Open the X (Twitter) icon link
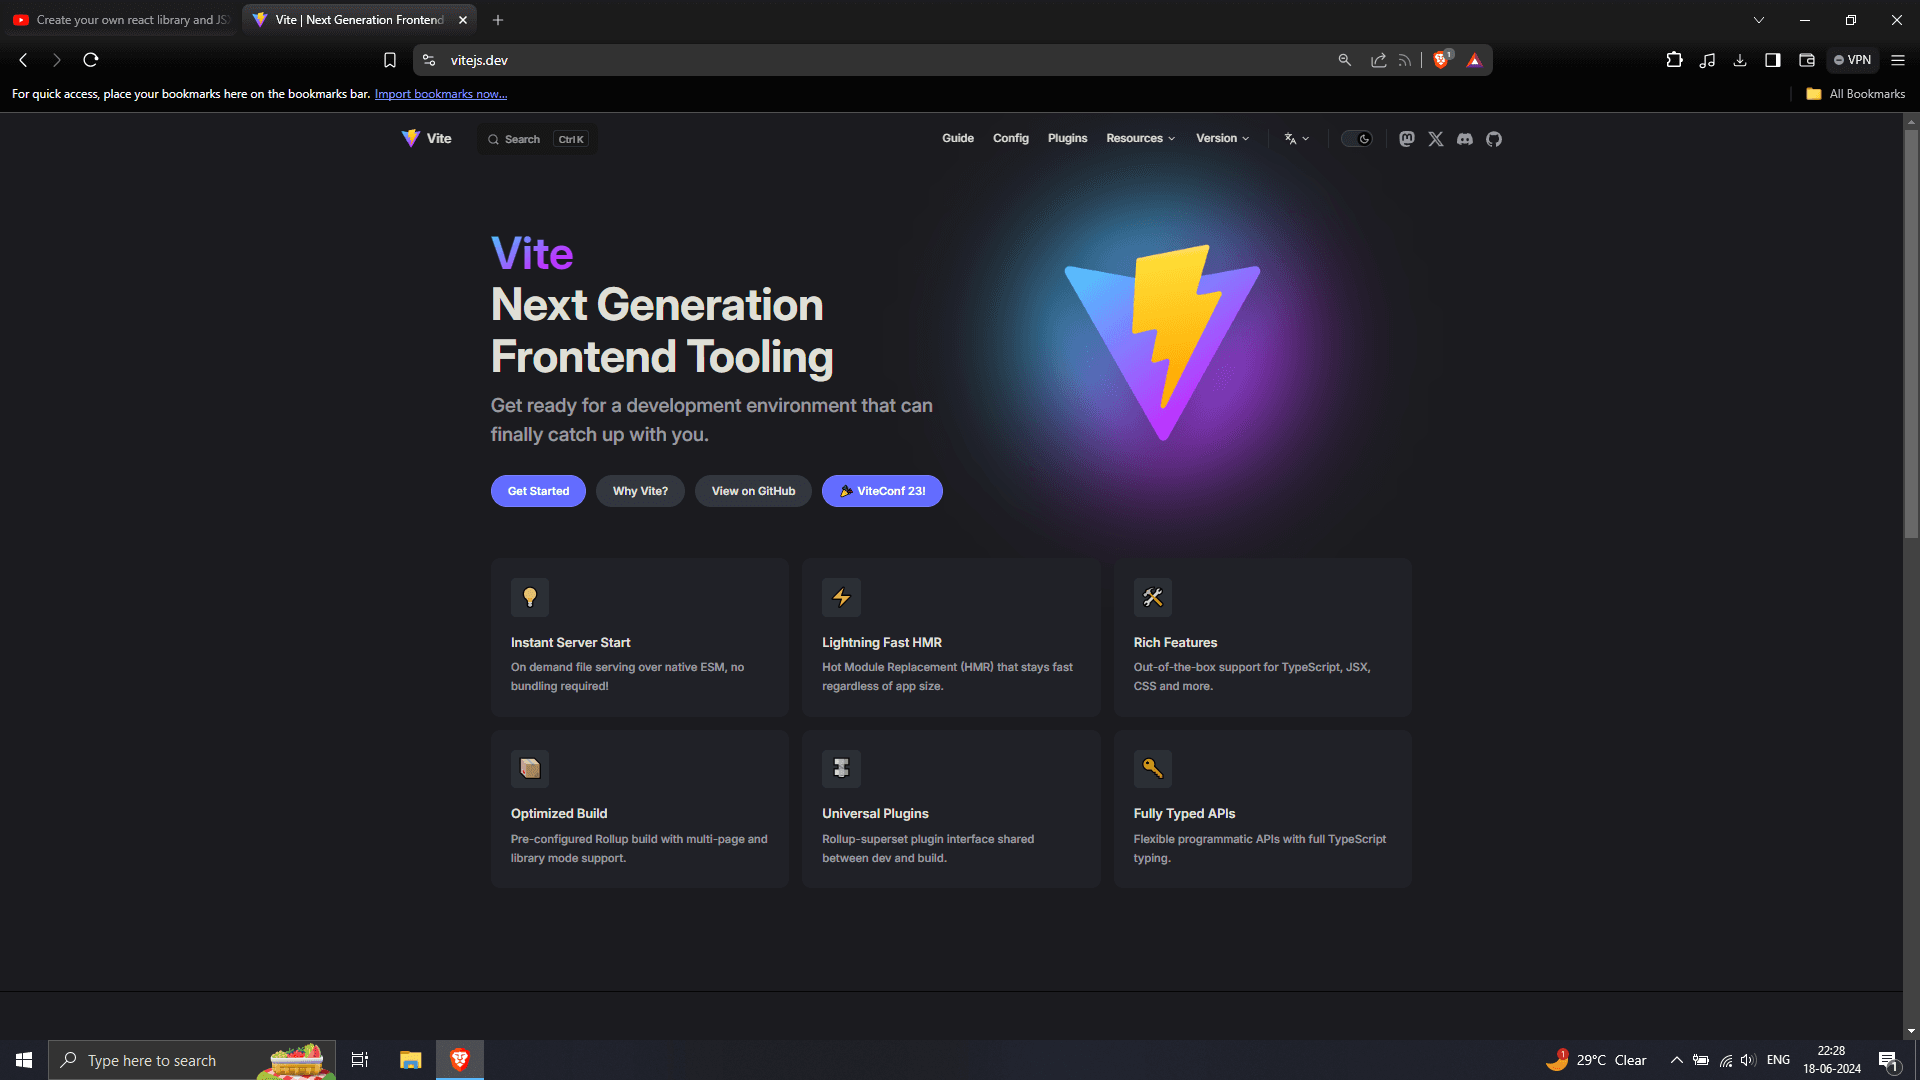1920x1080 pixels. point(1436,139)
